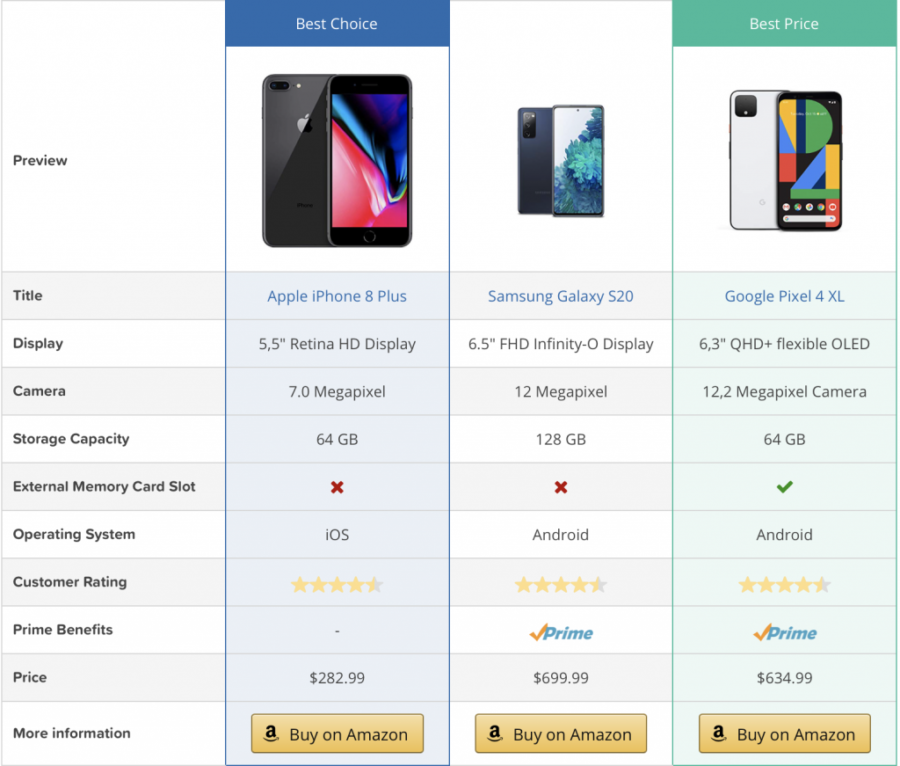Click the Google Pixel 4 XL star rating
This screenshot has width=900, height=766.
pyautogui.click(x=784, y=584)
